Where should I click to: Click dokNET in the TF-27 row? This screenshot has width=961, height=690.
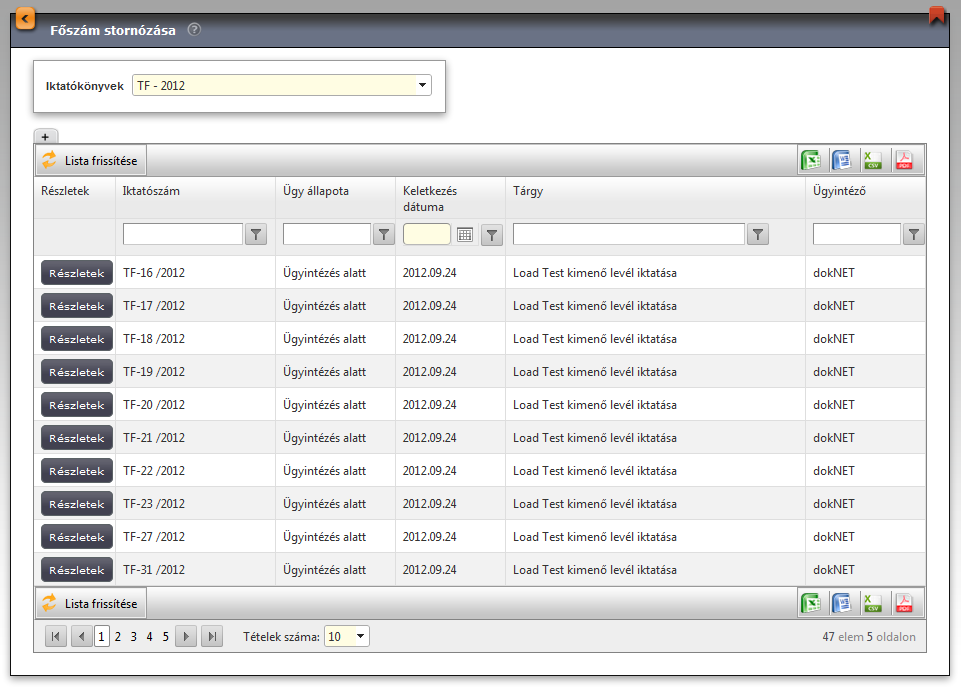[x=834, y=537]
